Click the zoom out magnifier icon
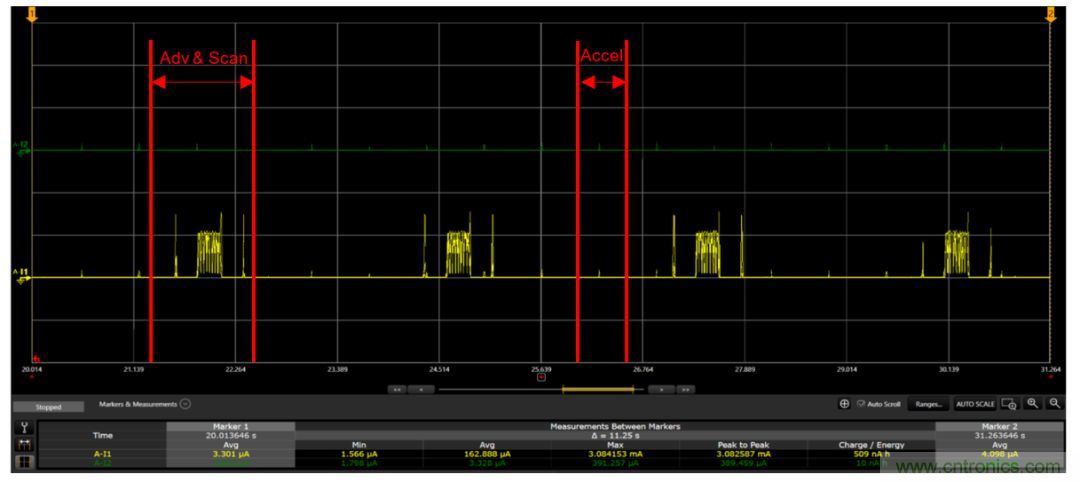Viewport: 1080px width, 482px height. [x=1054, y=403]
